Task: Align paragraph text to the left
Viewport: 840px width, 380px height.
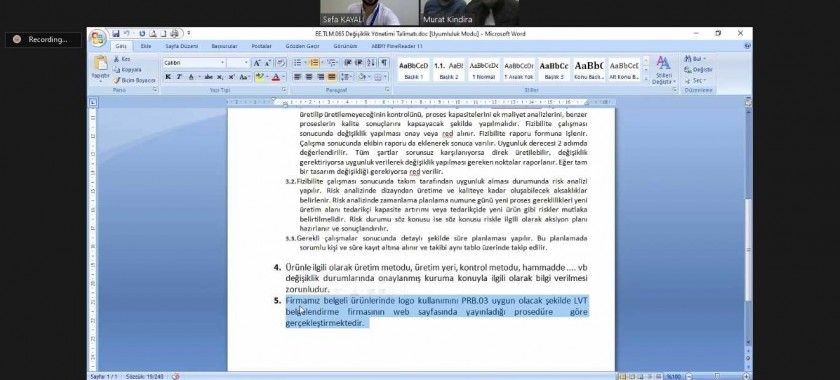Action: pos(298,77)
